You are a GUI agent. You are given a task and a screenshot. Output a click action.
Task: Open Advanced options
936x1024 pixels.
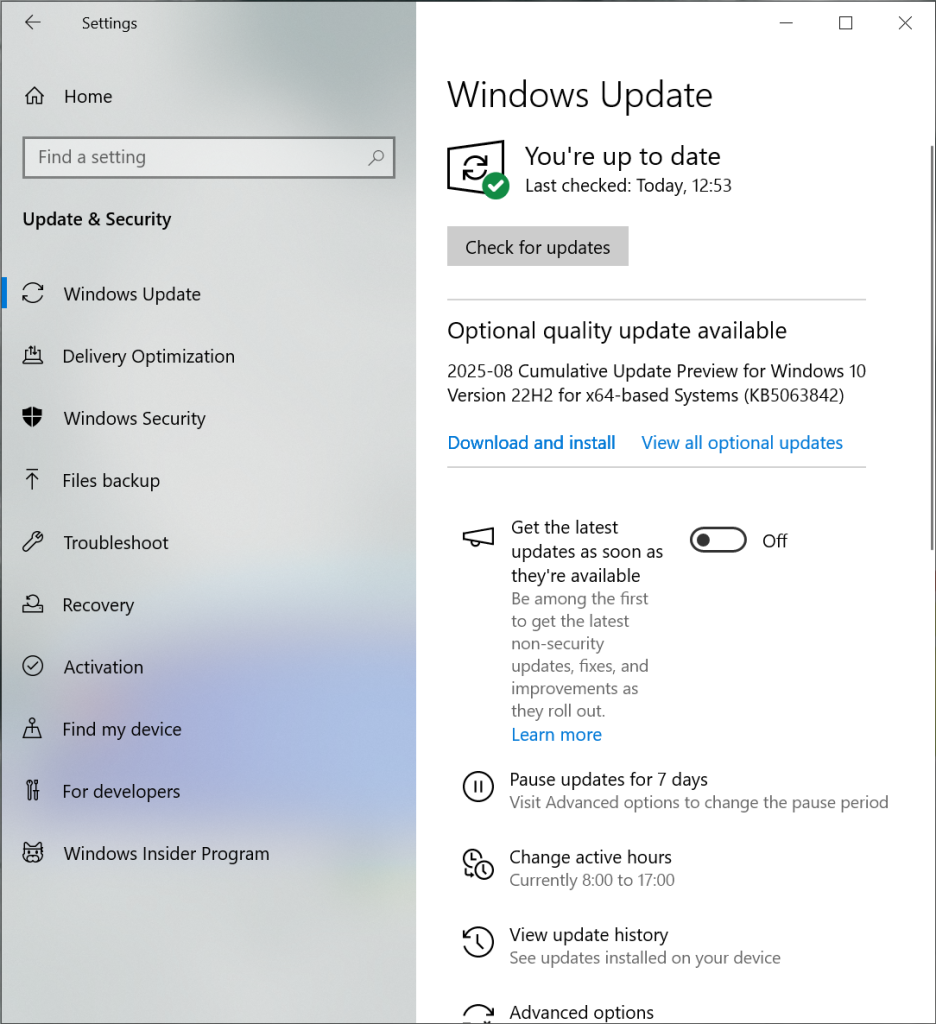click(581, 1012)
